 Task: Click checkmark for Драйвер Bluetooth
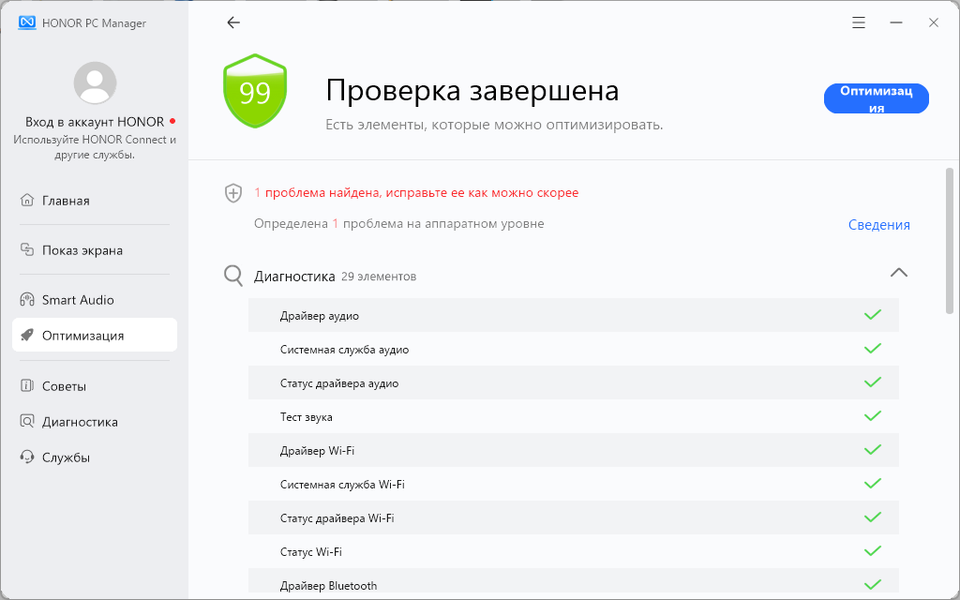(872, 584)
